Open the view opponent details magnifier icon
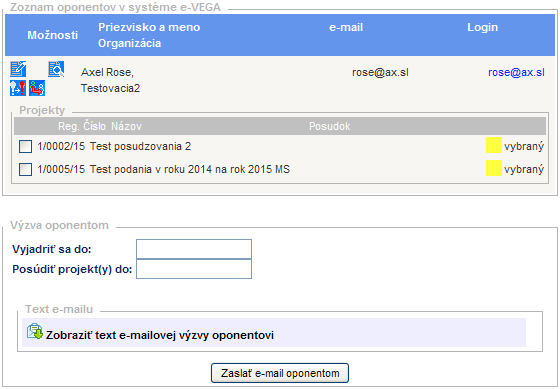Viewport: 560px width, 389px height. pyautogui.click(x=56, y=69)
